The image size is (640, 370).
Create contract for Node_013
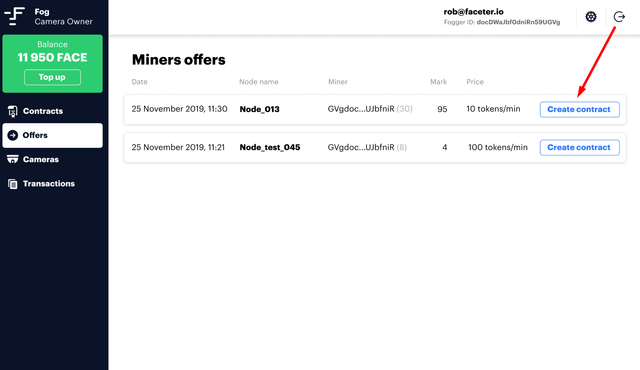[x=580, y=109]
